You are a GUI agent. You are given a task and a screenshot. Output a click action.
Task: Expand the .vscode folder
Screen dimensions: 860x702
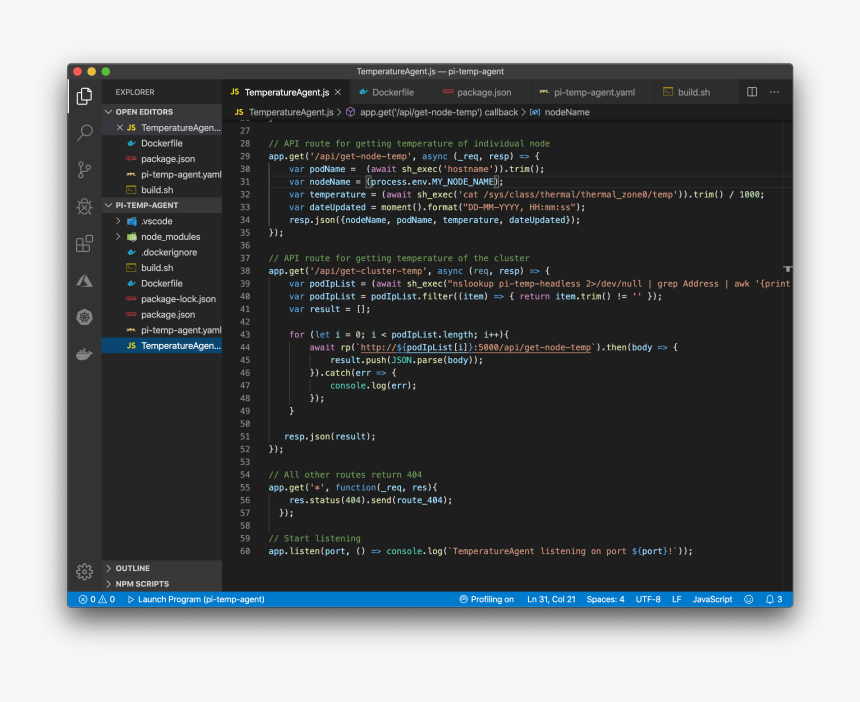(162, 221)
